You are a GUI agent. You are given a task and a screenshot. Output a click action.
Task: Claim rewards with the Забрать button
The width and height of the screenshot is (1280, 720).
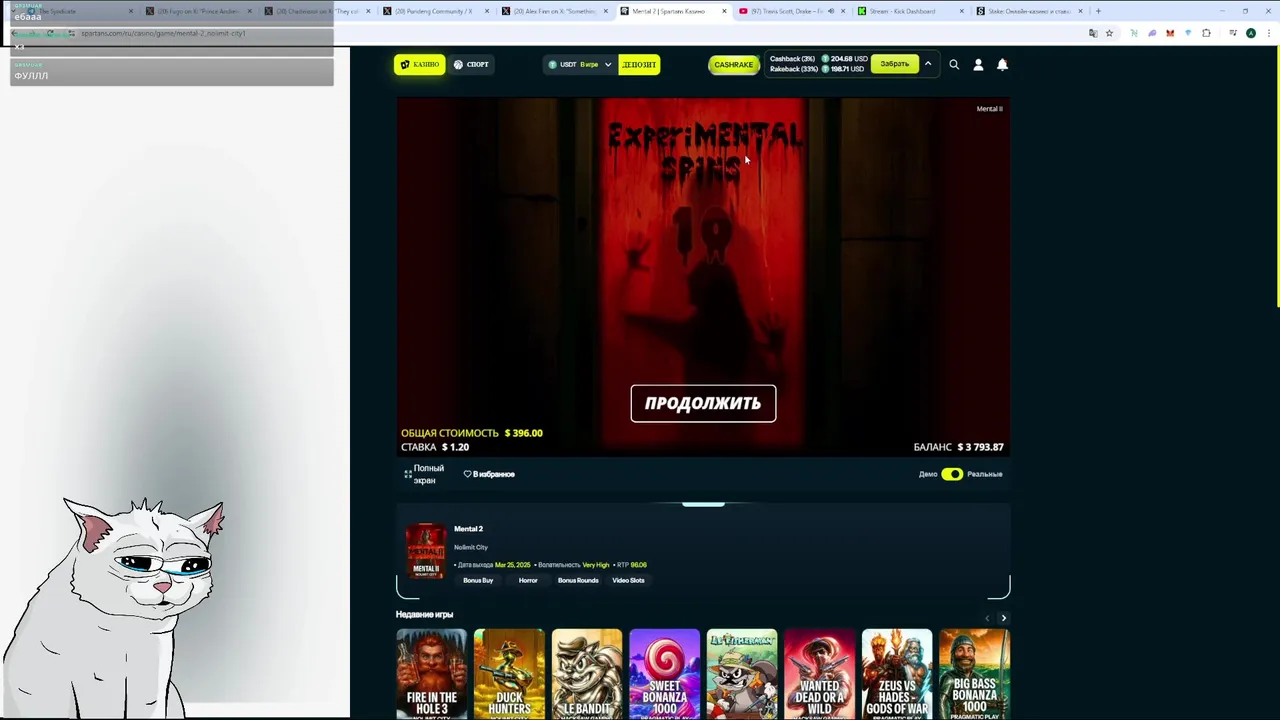(x=894, y=64)
